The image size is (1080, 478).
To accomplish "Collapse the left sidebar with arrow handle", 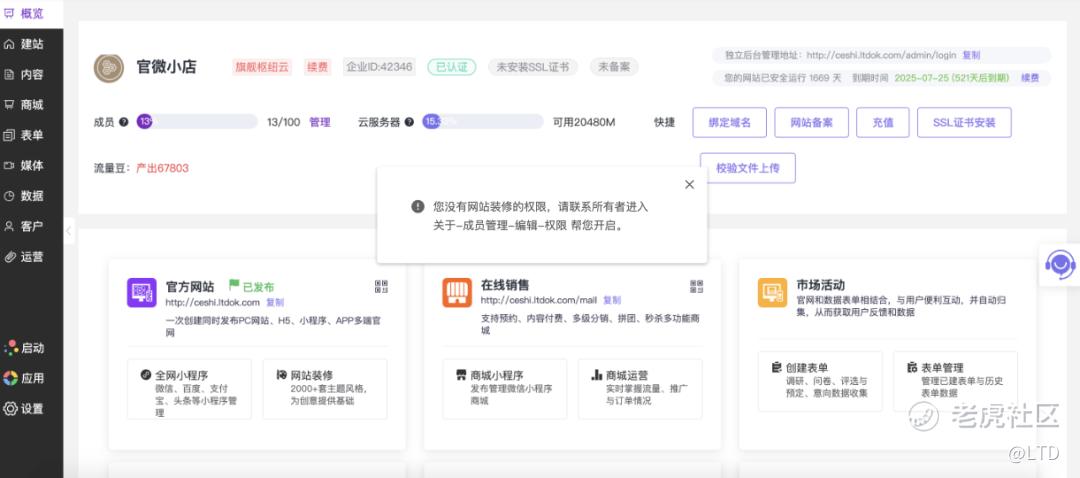I will point(68,231).
